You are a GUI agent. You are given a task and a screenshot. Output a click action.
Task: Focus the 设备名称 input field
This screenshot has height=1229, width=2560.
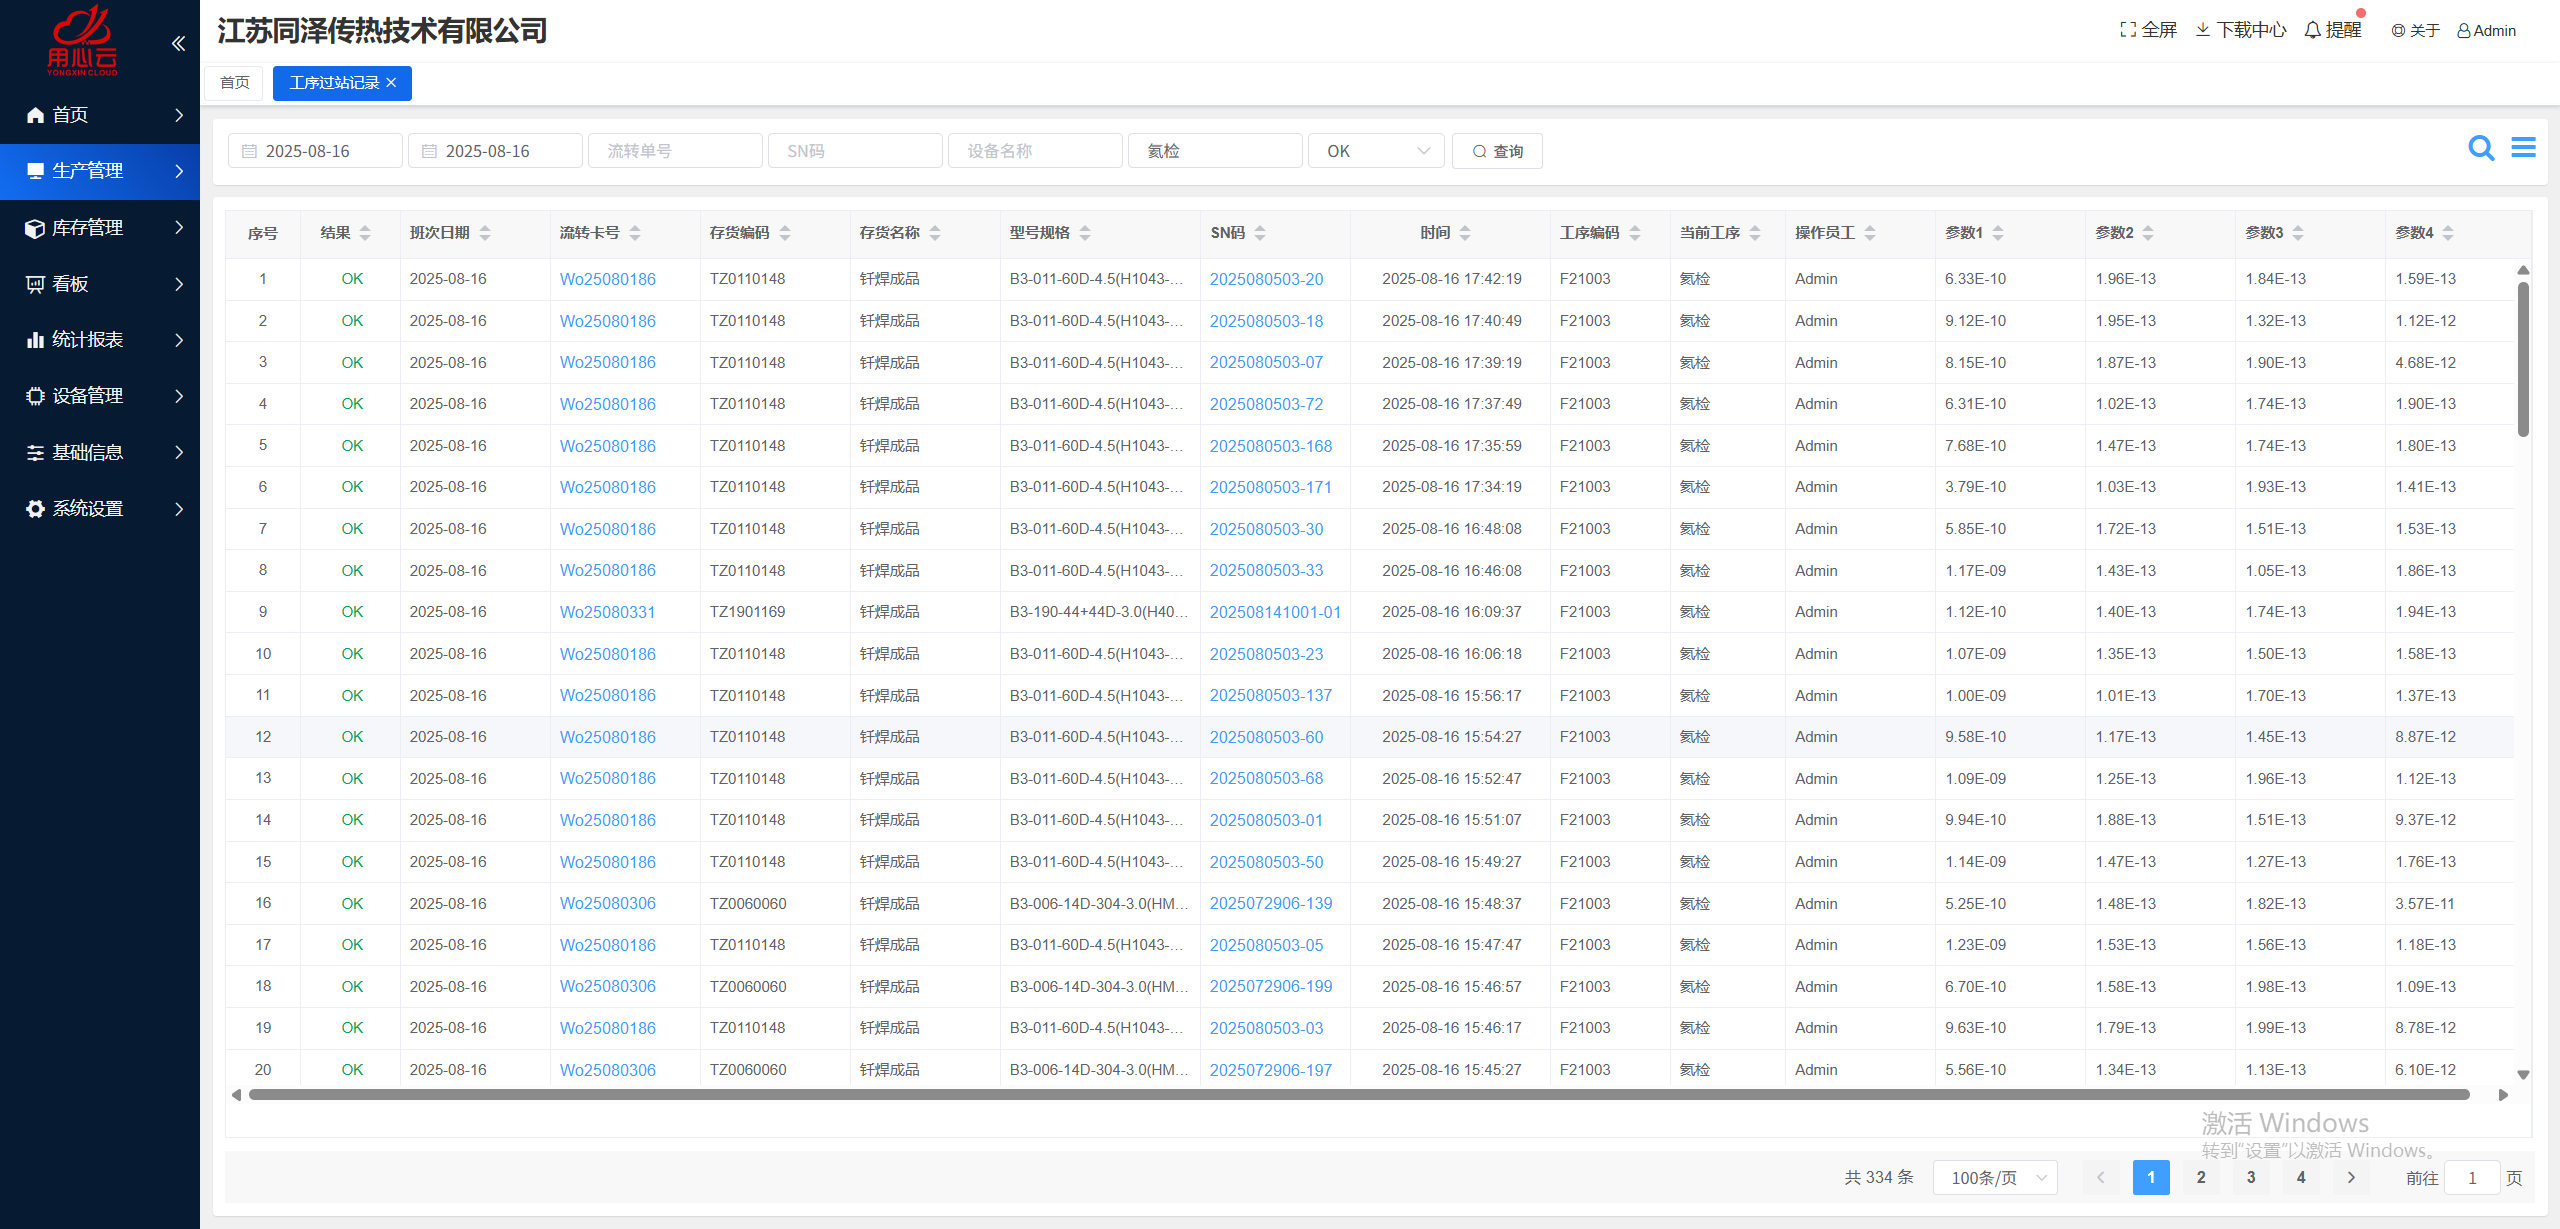click(x=1035, y=151)
